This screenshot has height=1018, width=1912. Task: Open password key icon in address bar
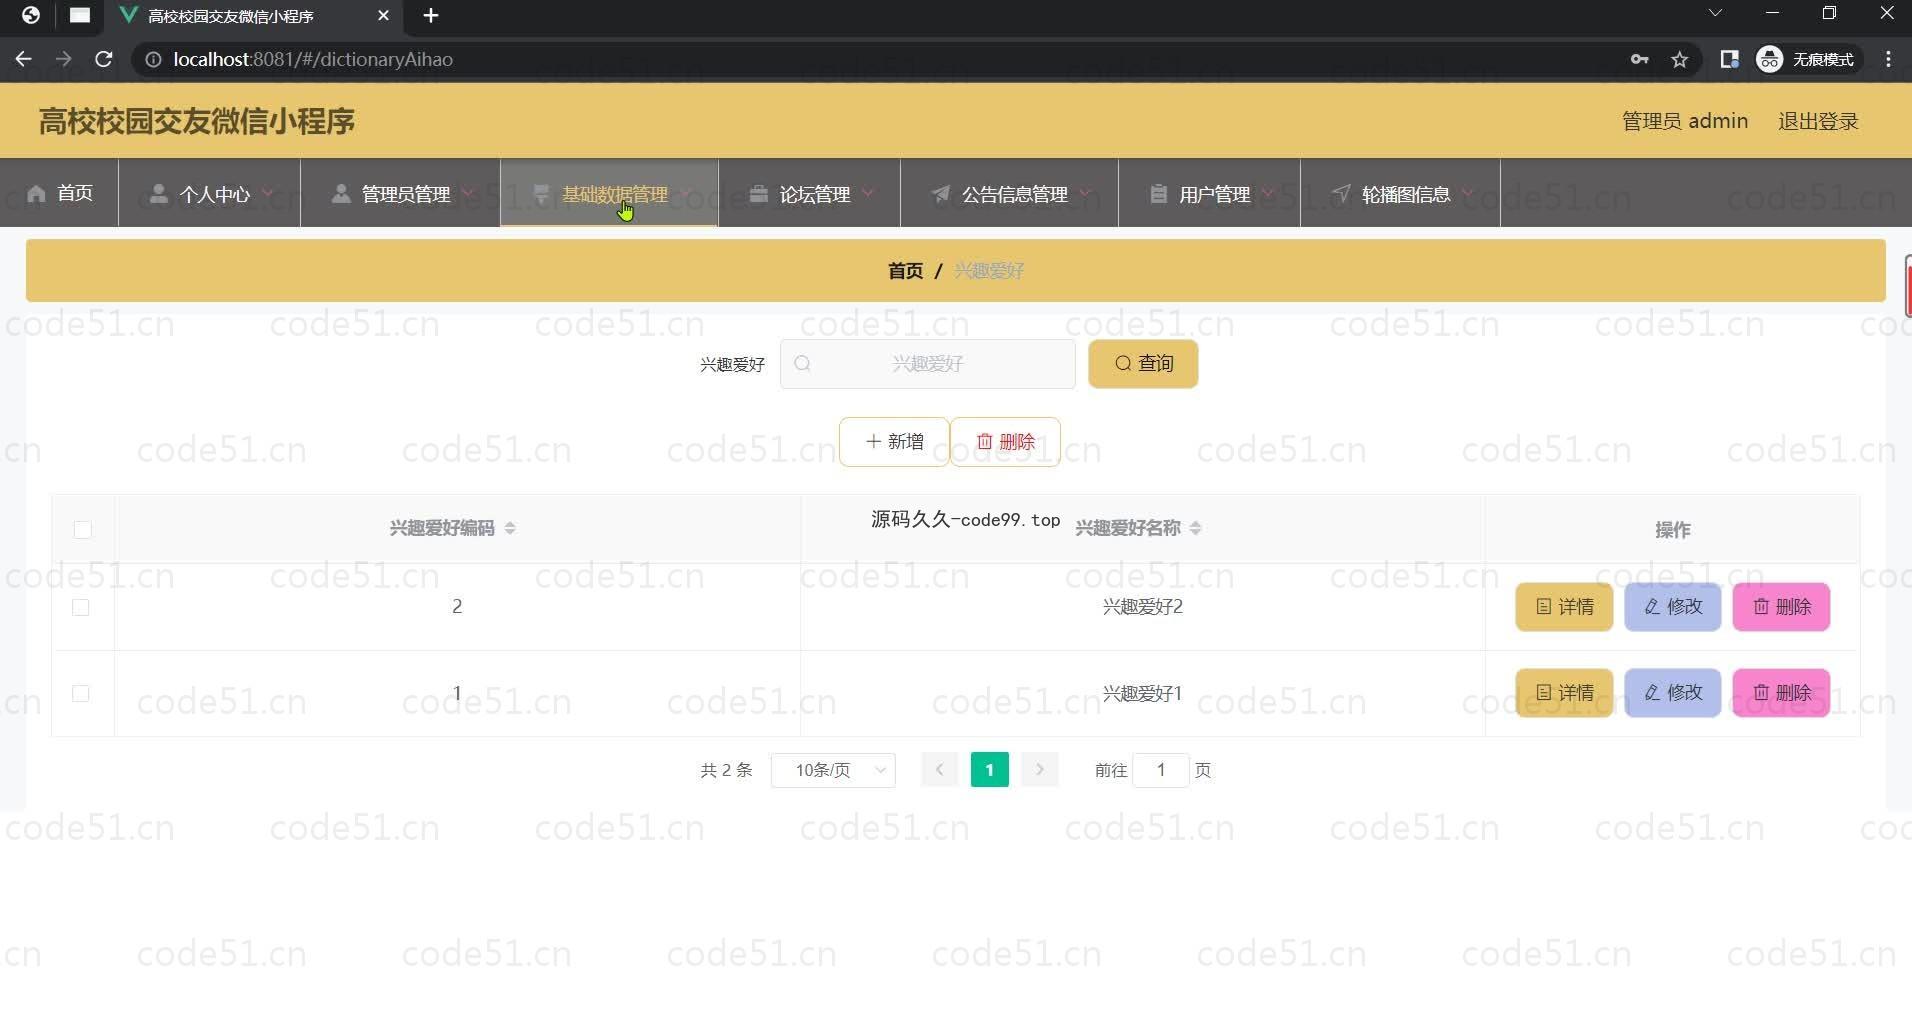click(1639, 59)
